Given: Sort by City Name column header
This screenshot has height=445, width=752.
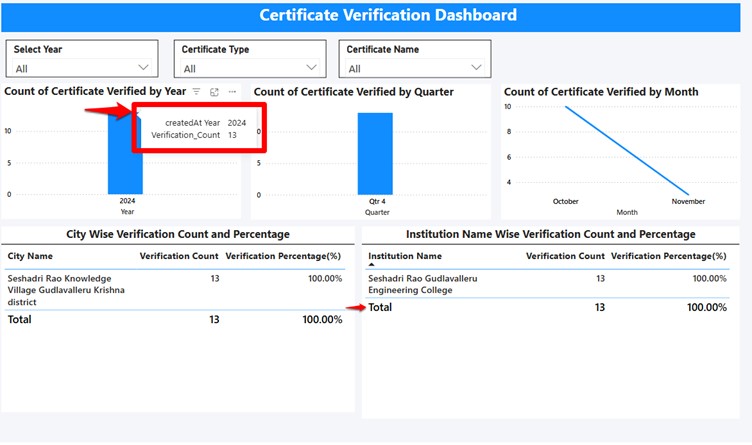Looking at the screenshot, I should pos(30,256).
